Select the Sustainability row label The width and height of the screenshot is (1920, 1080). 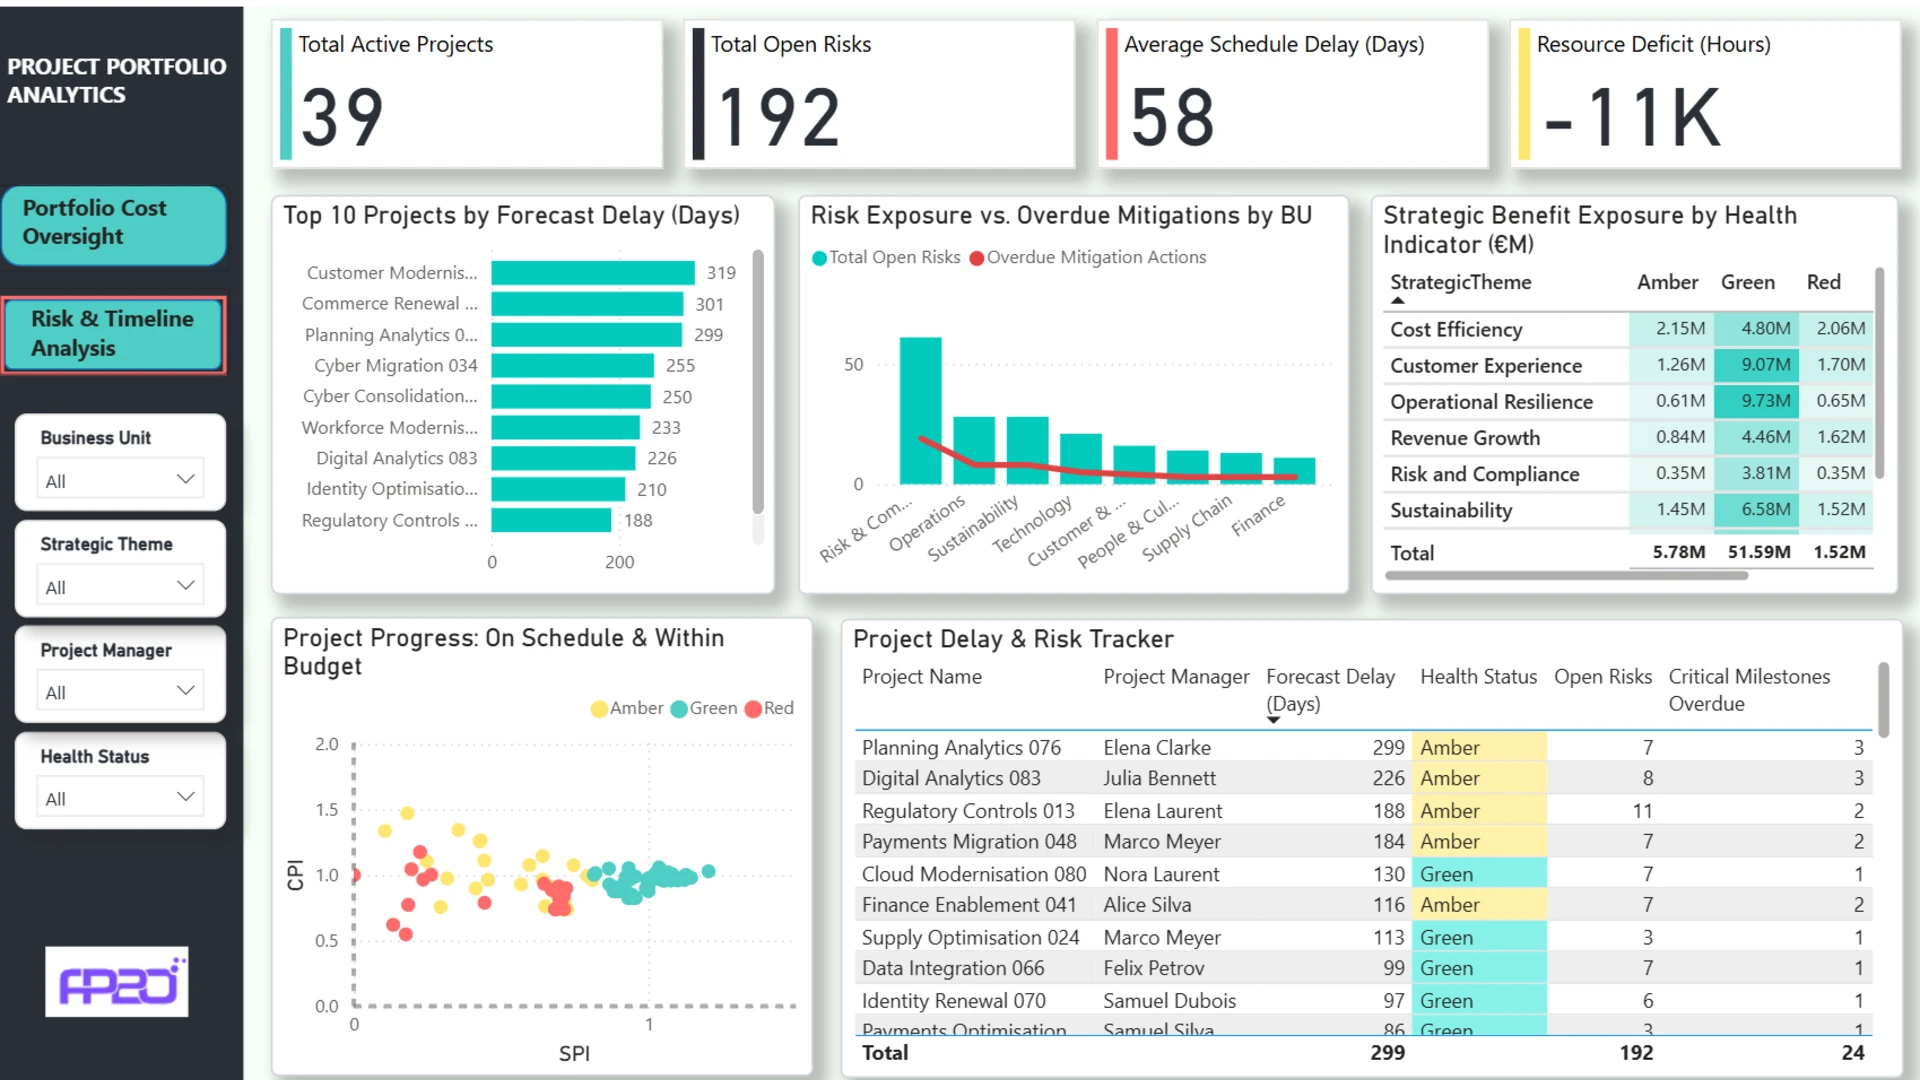pyautogui.click(x=1451, y=510)
